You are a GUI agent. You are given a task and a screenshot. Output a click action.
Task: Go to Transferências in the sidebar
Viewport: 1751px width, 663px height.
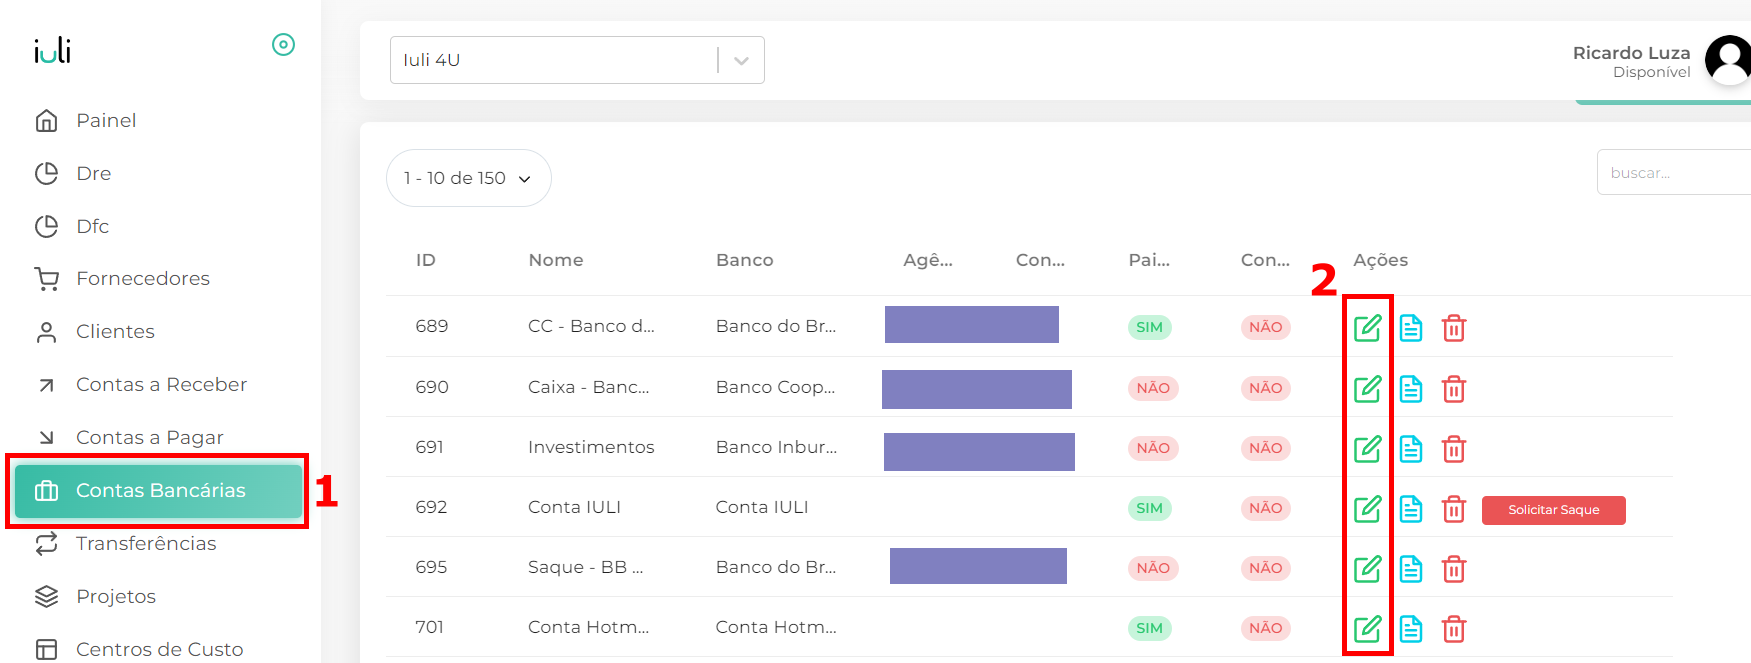[146, 543]
